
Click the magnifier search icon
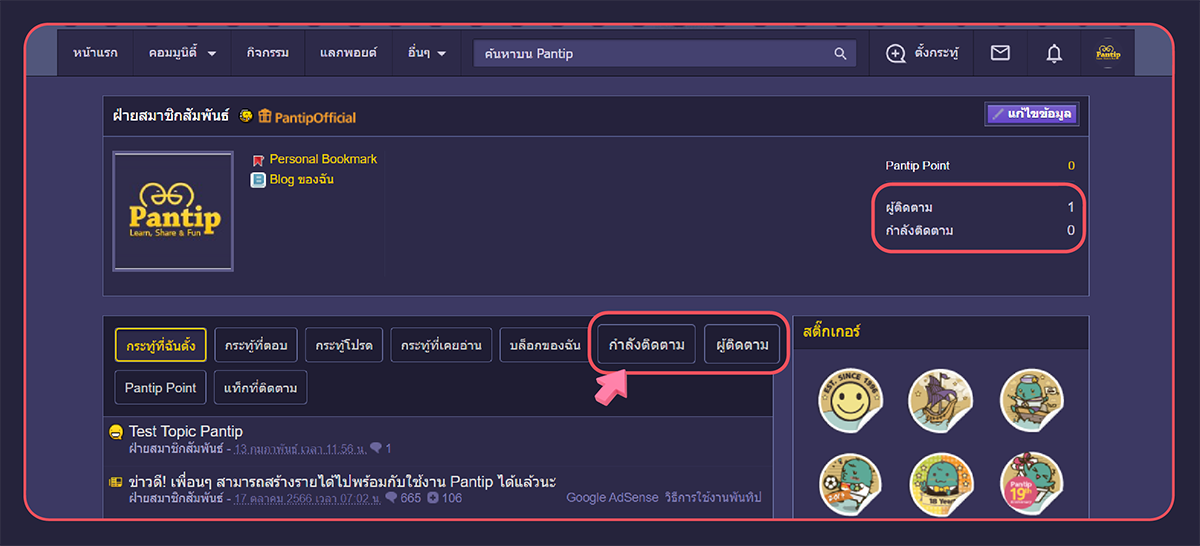841,53
